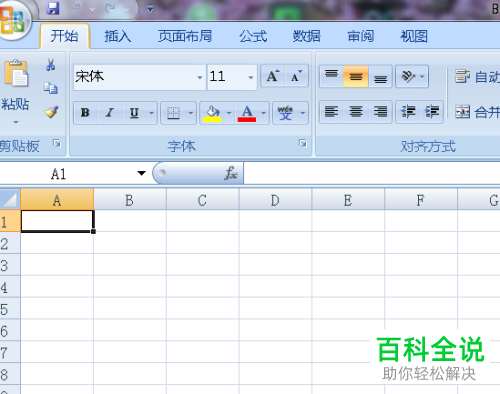Copy selection with copy icon

(x=51, y=88)
